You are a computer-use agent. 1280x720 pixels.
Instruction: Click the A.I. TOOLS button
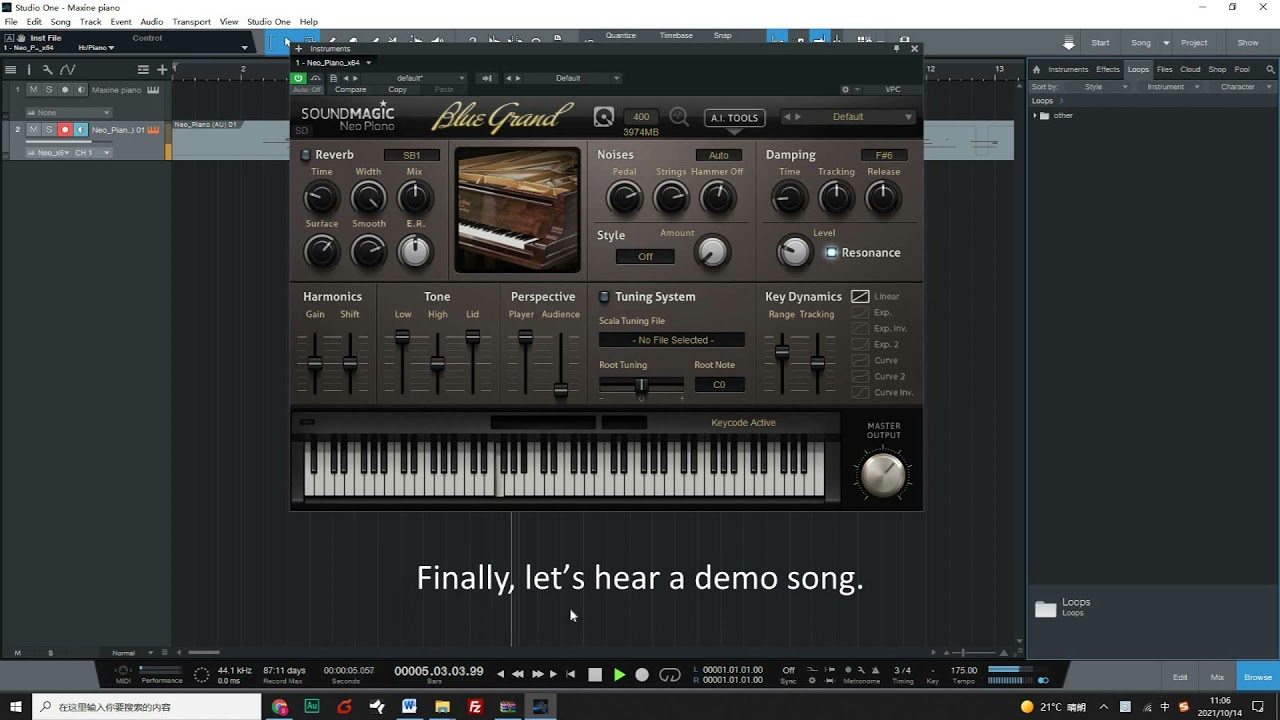pos(735,118)
